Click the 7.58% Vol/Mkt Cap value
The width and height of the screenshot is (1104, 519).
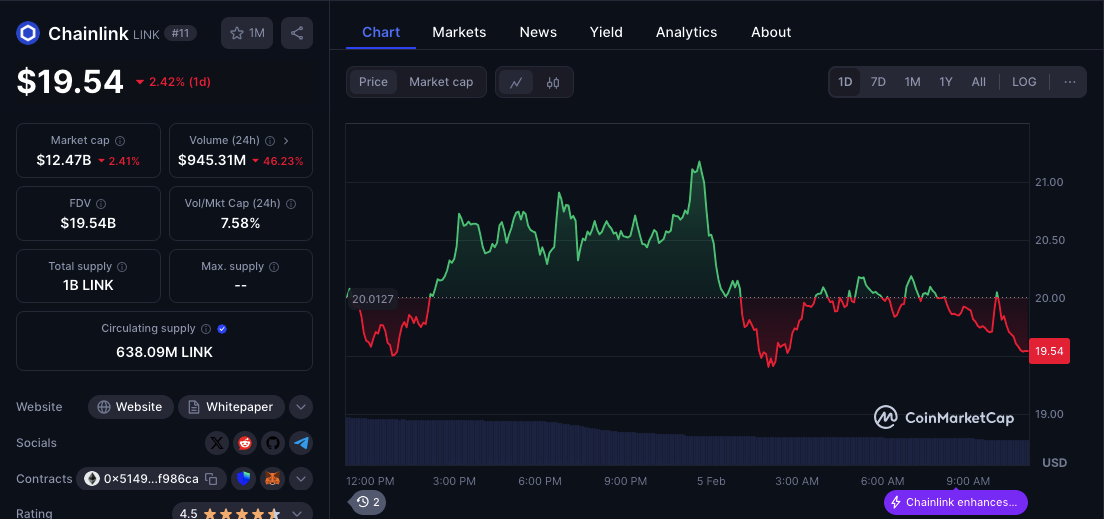[x=241, y=223]
